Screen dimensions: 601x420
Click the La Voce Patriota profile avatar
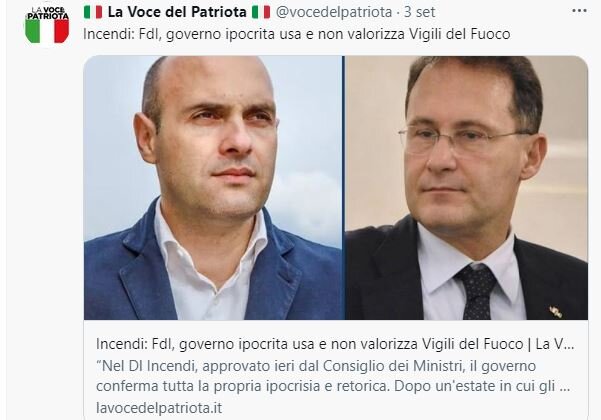point(47,25)
